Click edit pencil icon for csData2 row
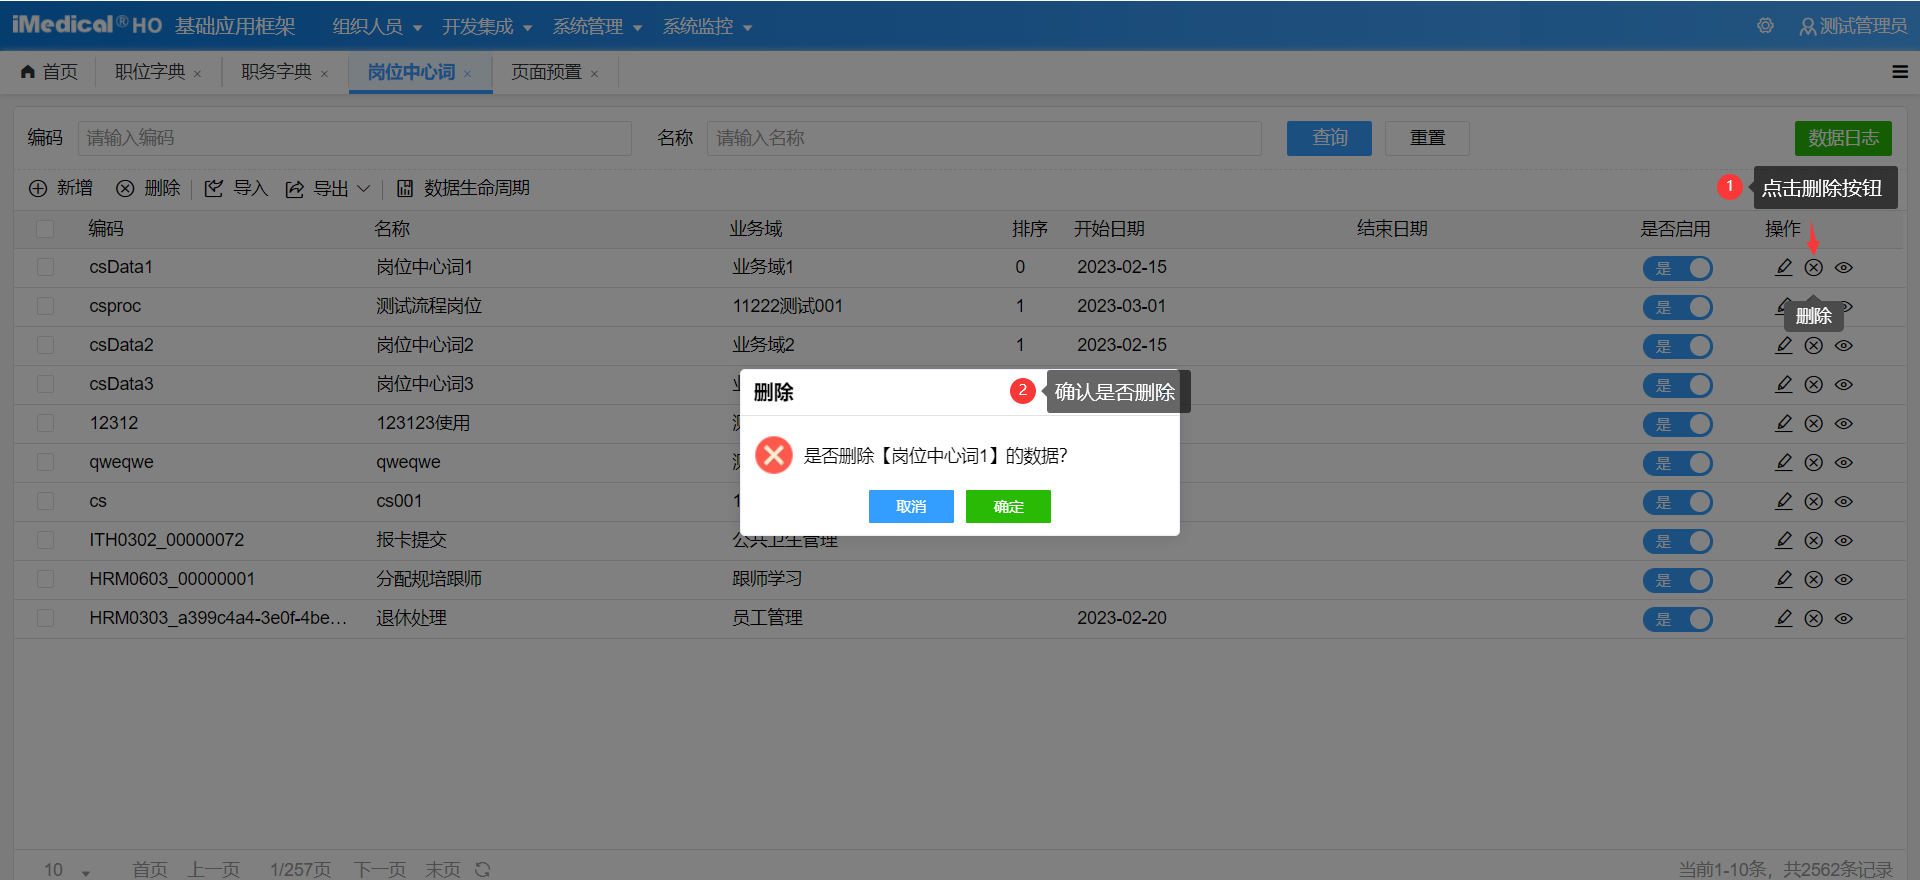The height and width of the screenshot is (880, 1920). (x=1783, y=345)
